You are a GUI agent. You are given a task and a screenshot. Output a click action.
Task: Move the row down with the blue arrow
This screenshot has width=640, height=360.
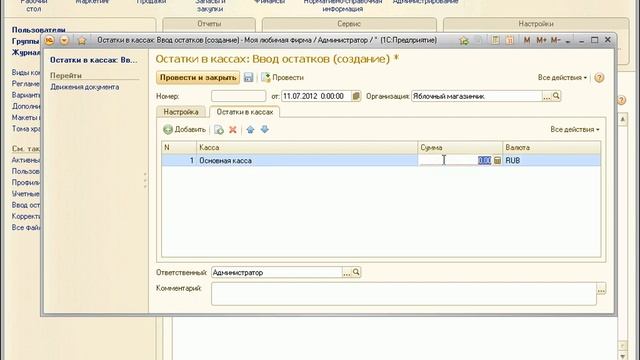click(264, 130)
